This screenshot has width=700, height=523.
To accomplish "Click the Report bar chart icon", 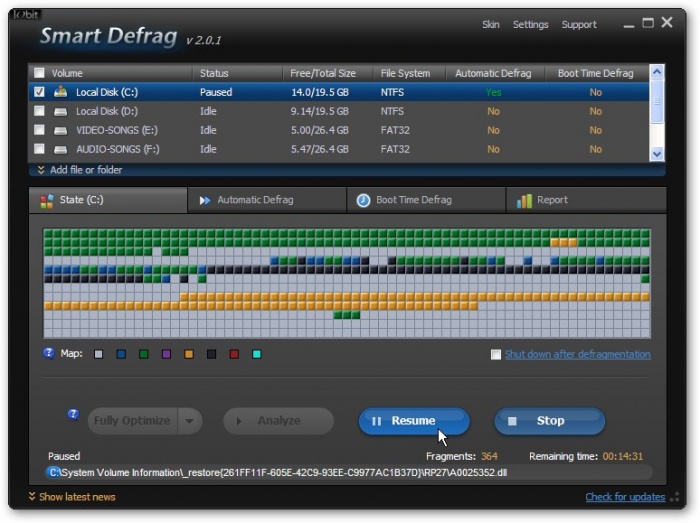I will coord(524,201).
